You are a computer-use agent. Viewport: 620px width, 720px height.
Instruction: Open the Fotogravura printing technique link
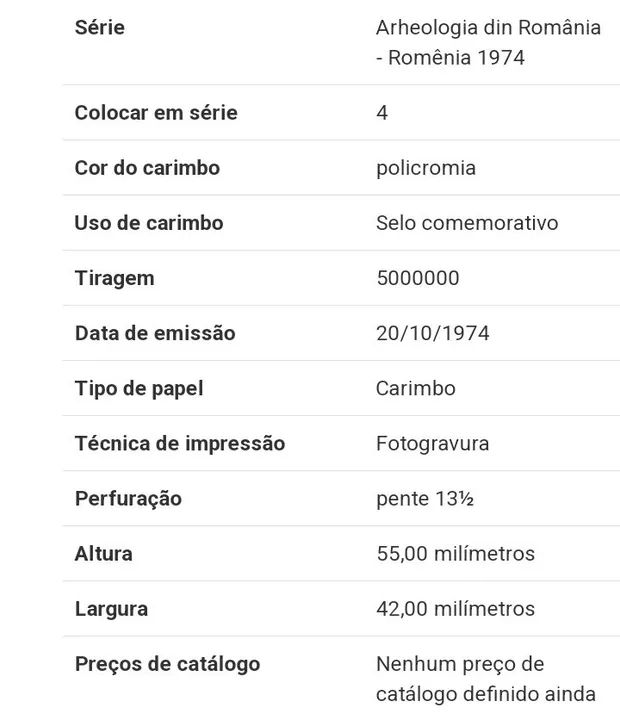(433, 443)
